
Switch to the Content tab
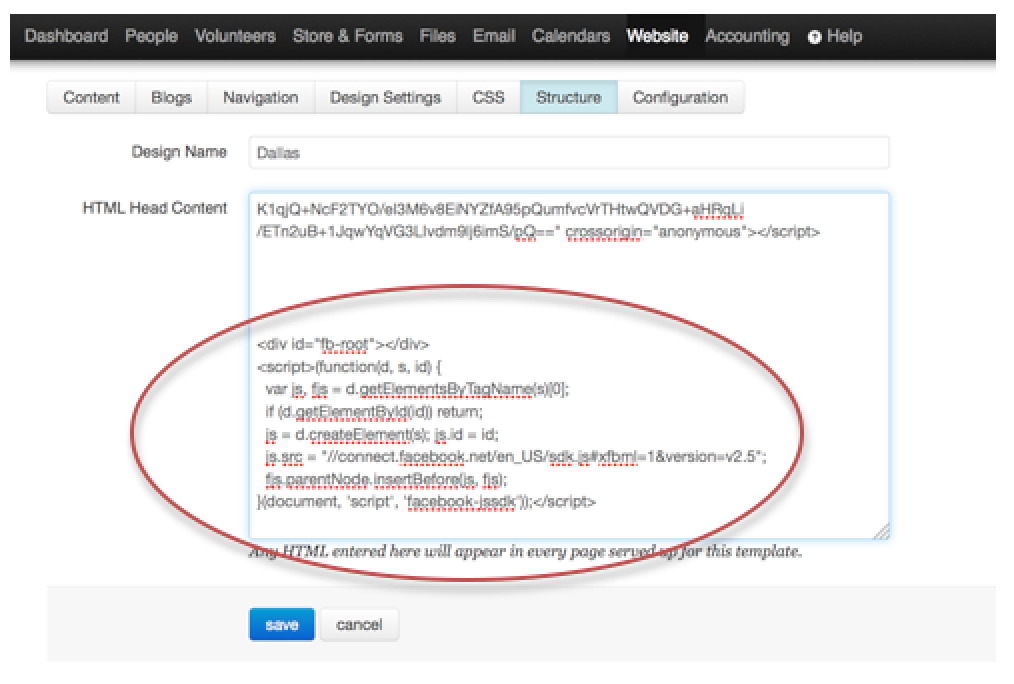(91, 98)
